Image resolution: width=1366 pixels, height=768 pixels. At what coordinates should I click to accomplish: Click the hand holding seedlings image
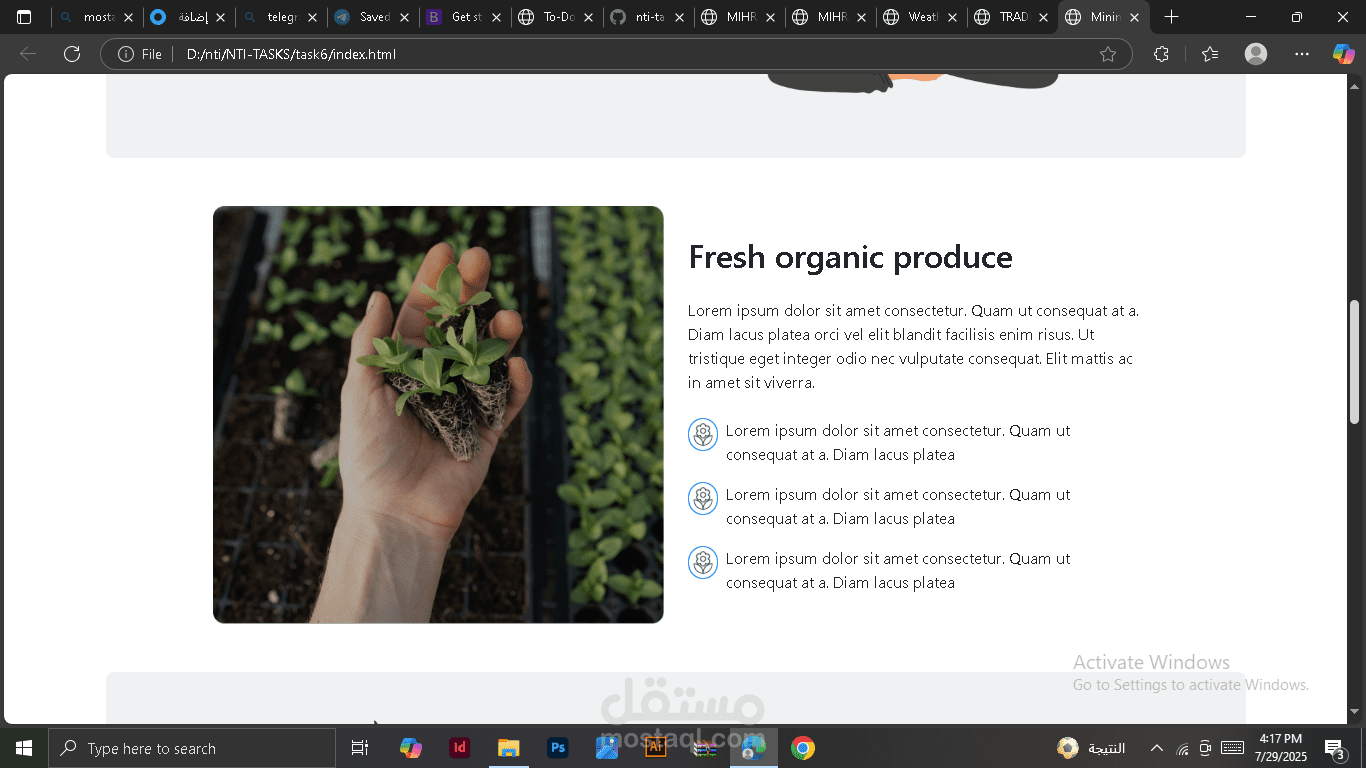pos(438,415)
